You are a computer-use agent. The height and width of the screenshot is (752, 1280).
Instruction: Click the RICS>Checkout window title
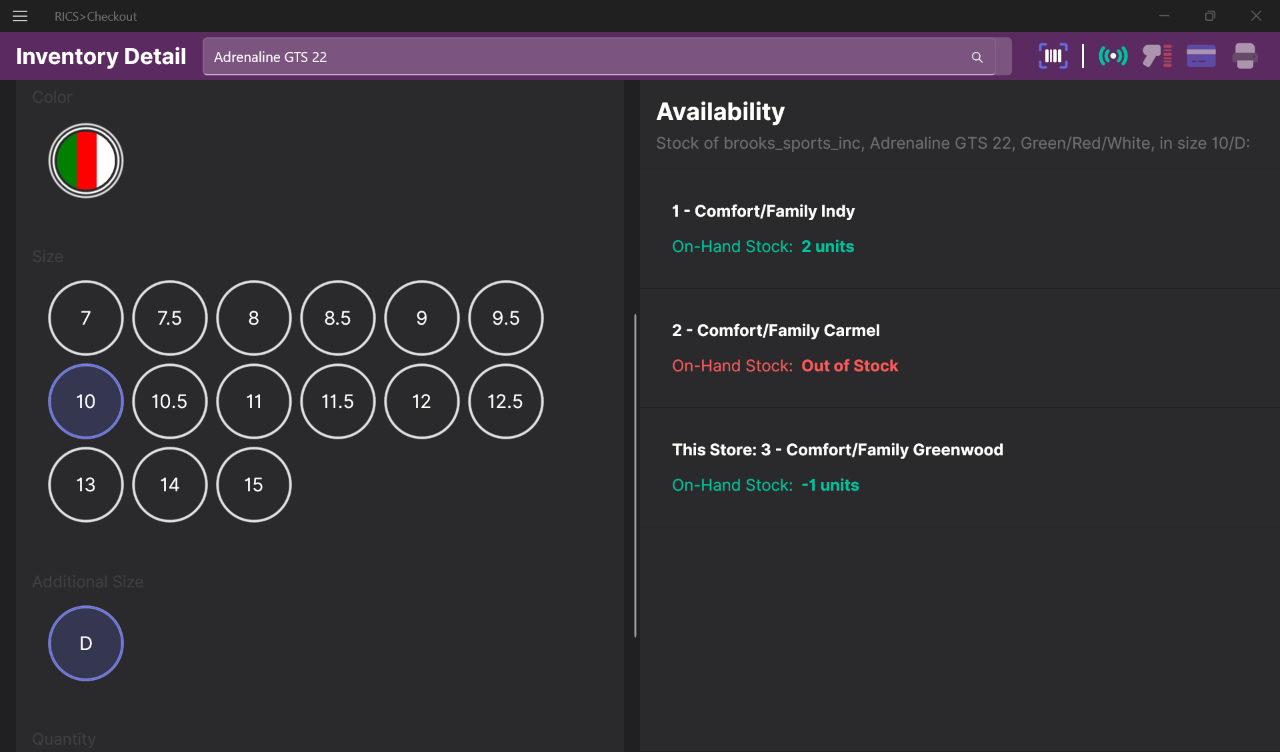coord(96,16)
